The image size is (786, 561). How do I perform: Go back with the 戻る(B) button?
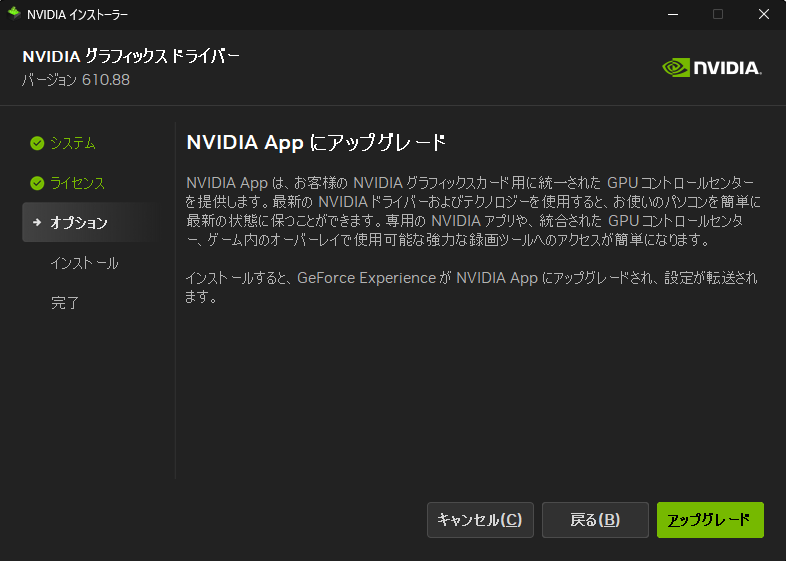pyautogui.click(x=595, y=520)
